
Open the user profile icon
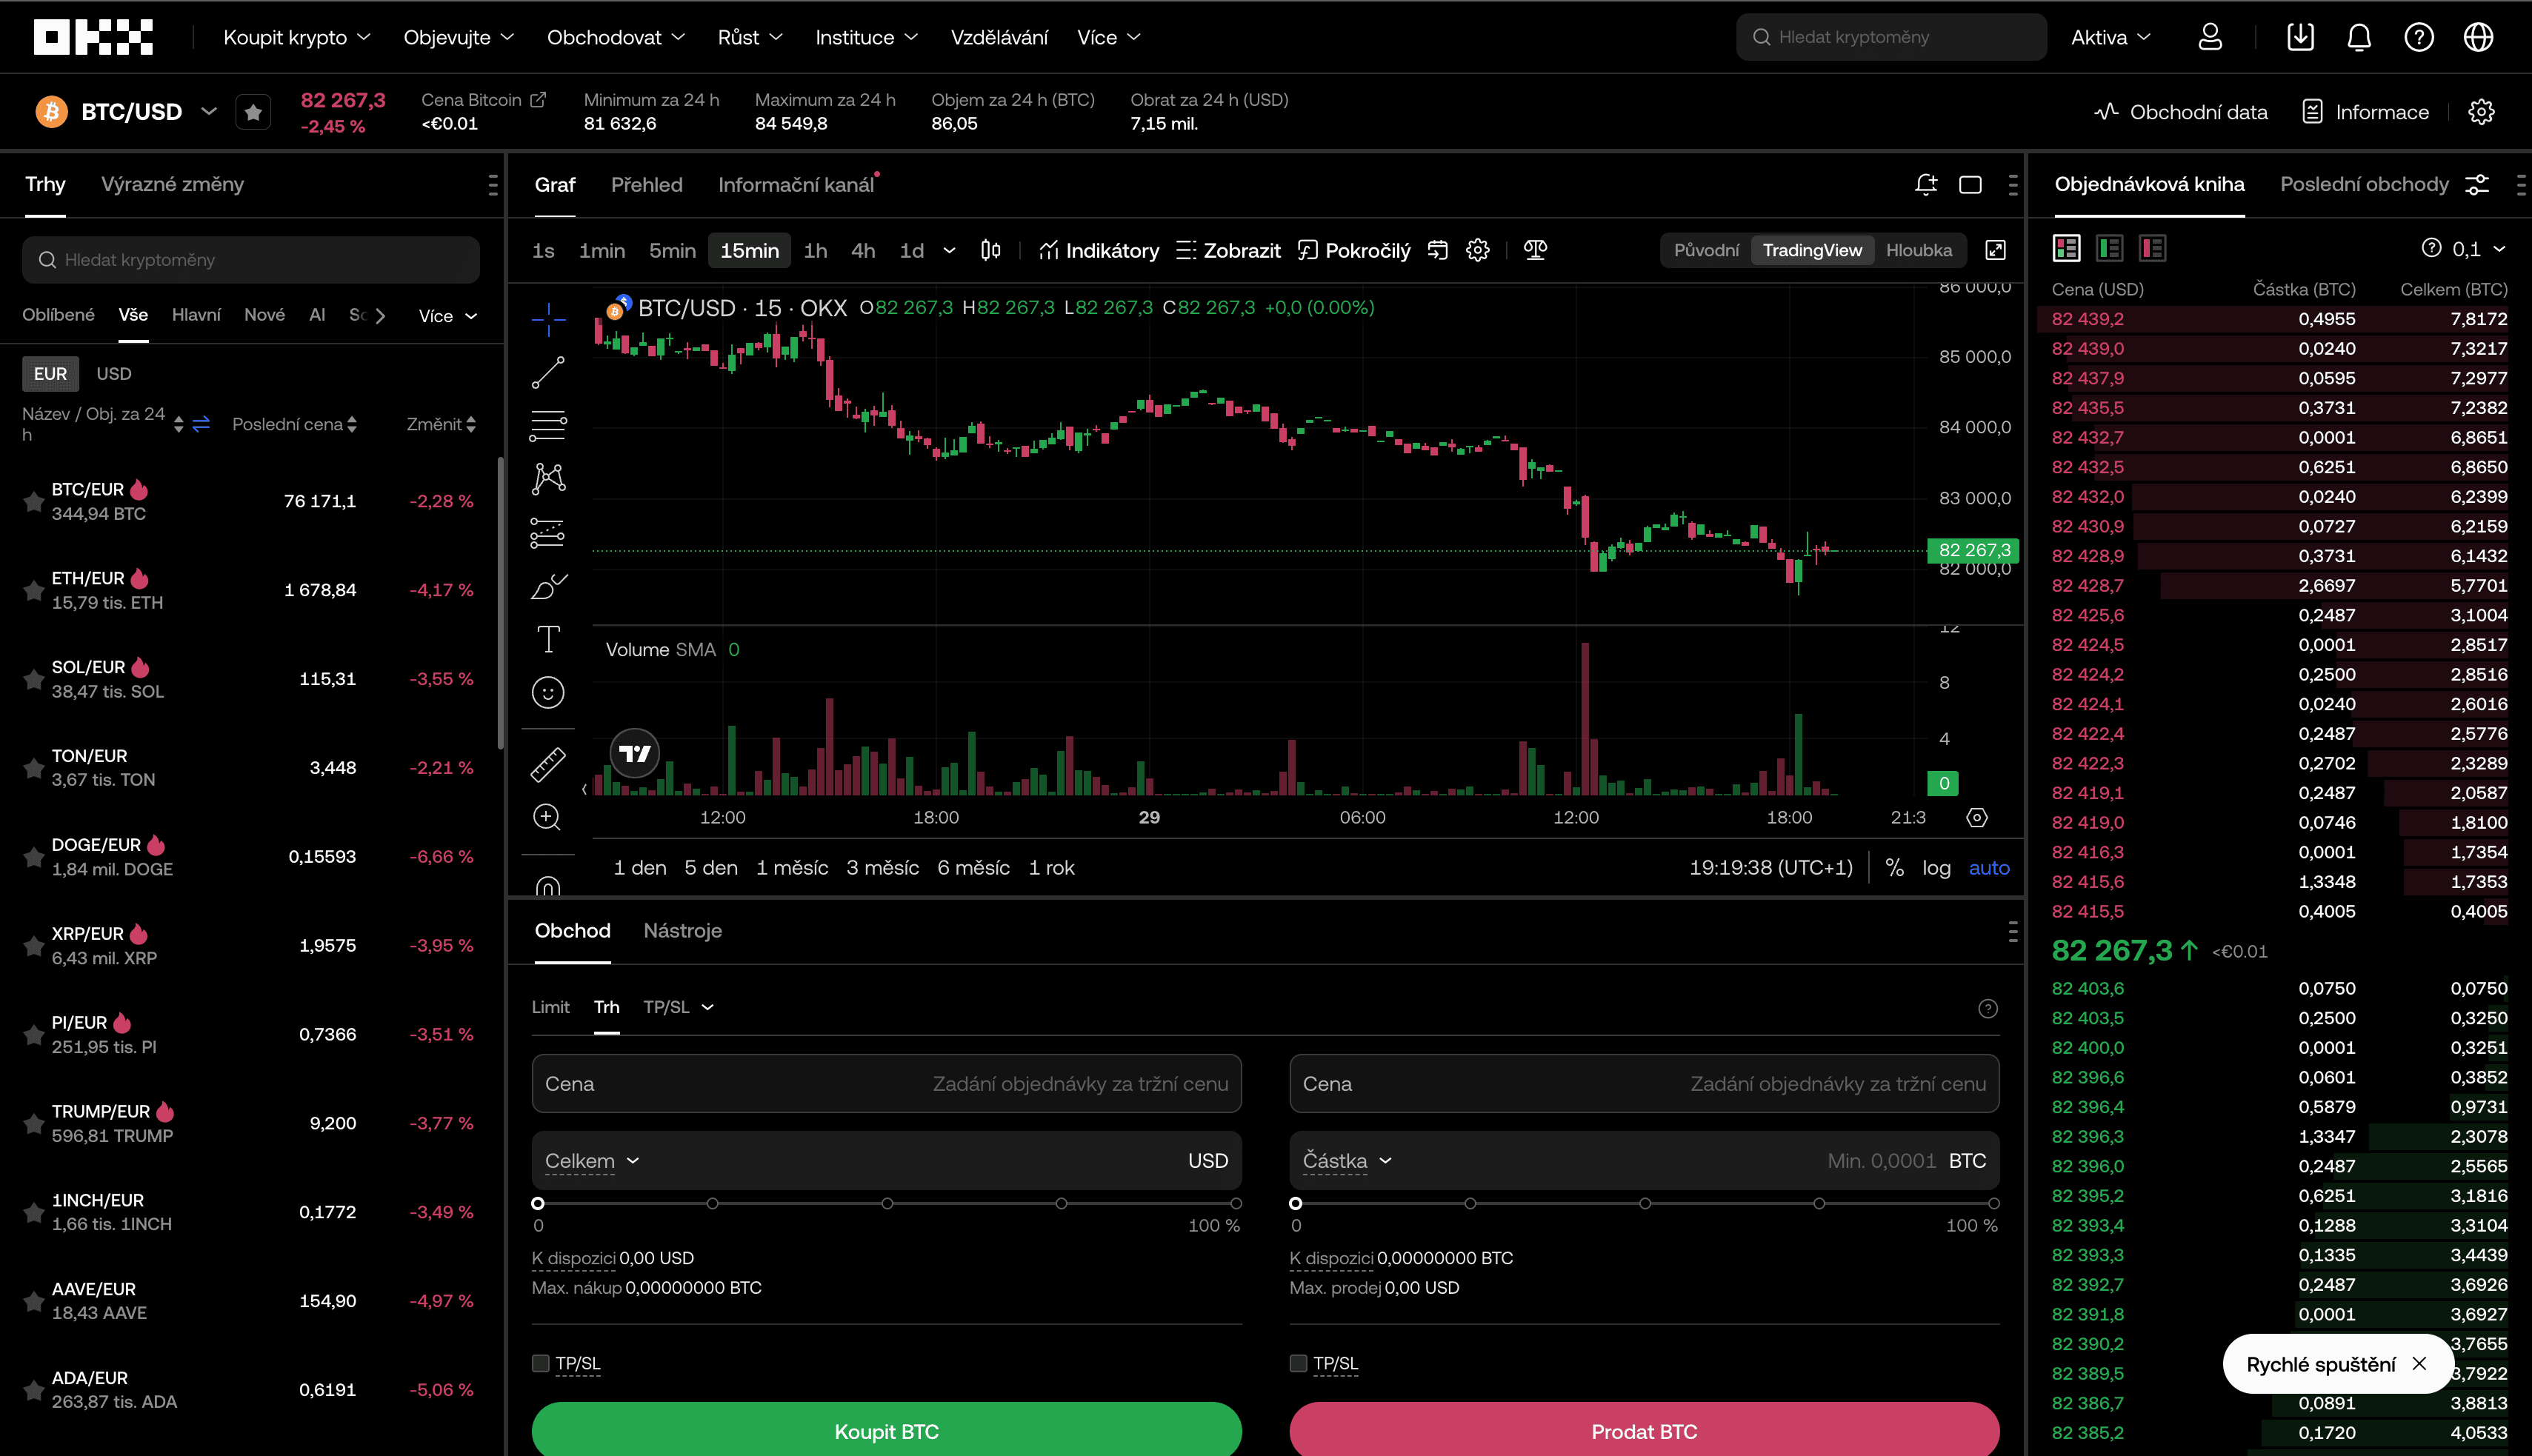(2210, 37)
